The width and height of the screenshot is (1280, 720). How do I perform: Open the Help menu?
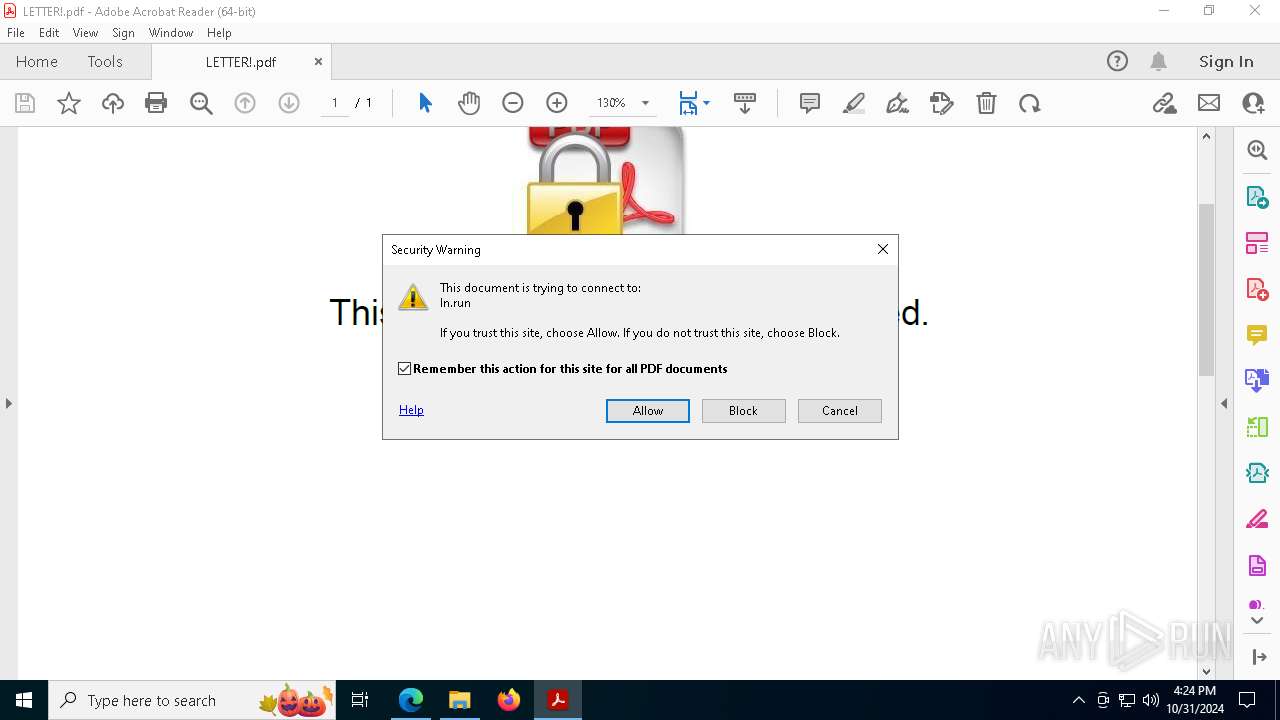point(219,33)
